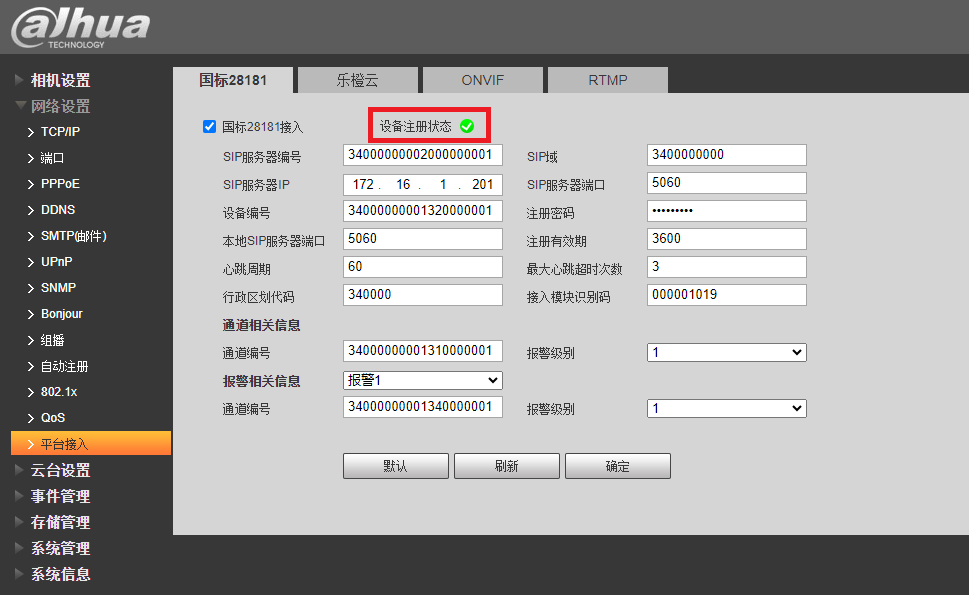Uncheck the 国标28181接入 checkbox
The width and height of the screenshot is (969, 595).
pos(210,127)
